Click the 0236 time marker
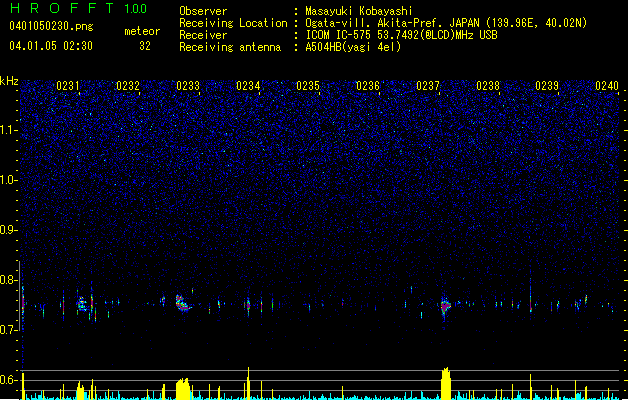 point(368,85)
